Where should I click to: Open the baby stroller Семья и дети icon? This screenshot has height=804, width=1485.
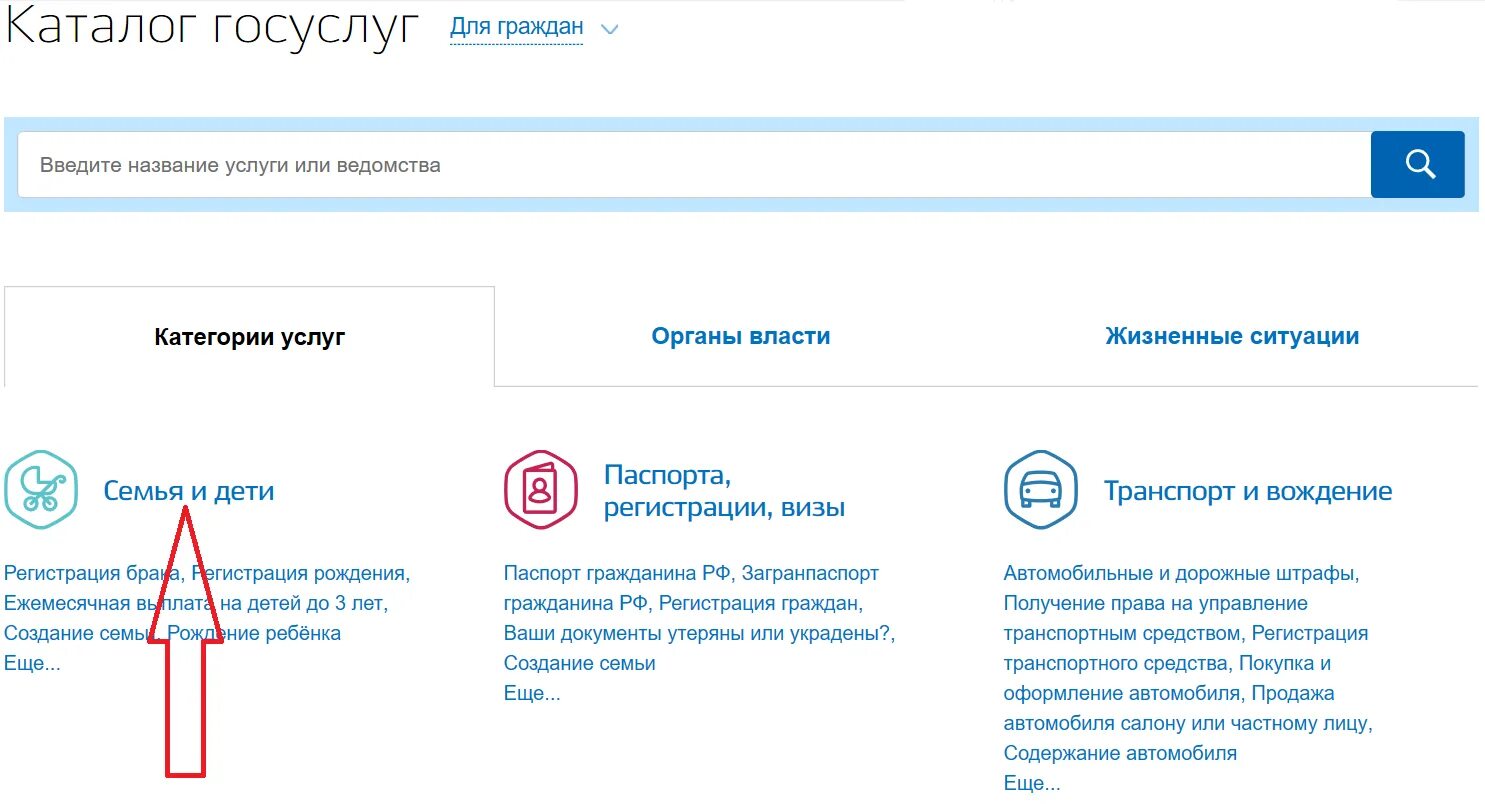tap(41, 490)
